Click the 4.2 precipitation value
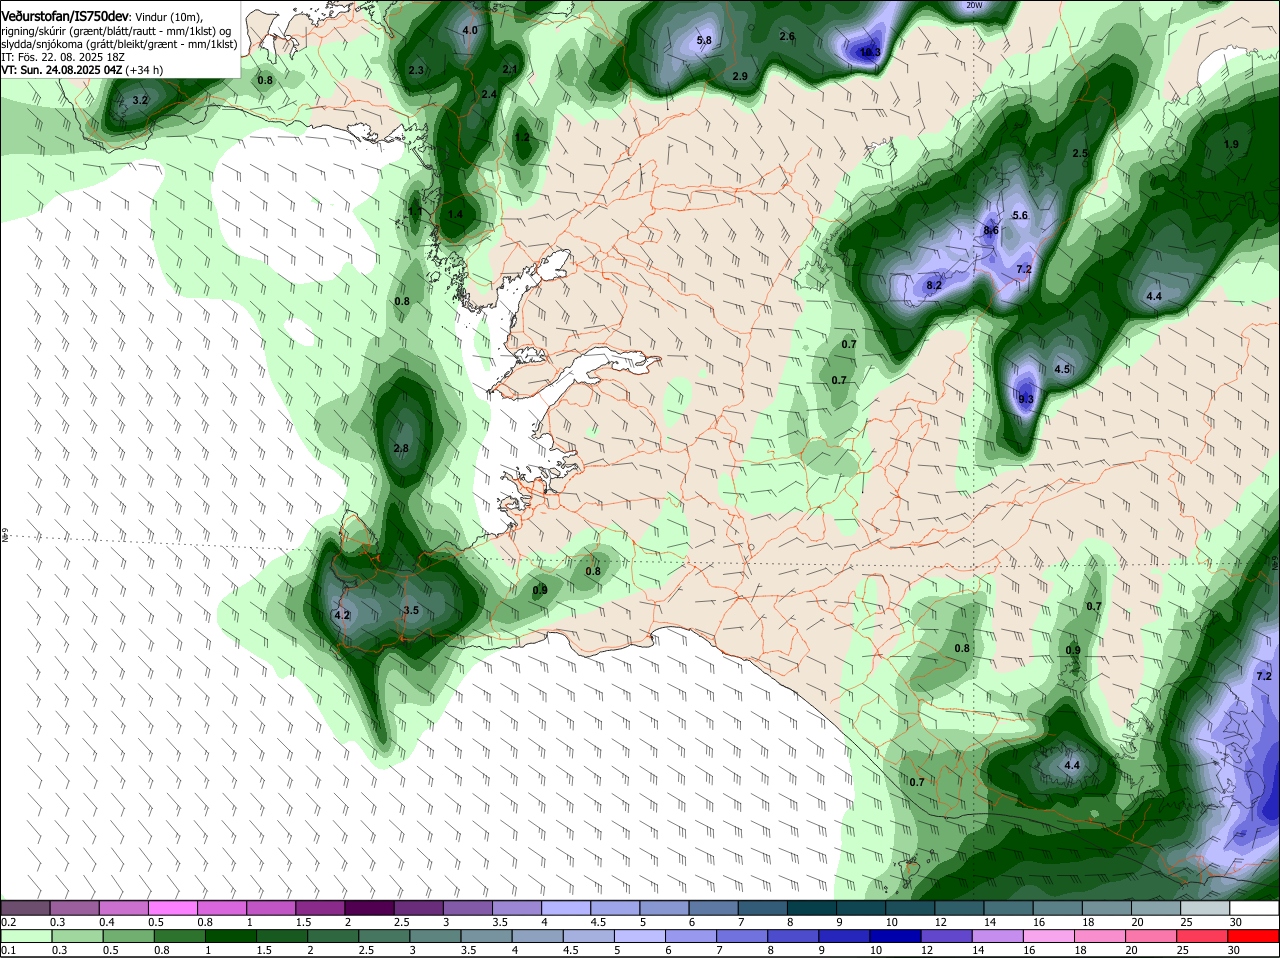 click(342, 615)
